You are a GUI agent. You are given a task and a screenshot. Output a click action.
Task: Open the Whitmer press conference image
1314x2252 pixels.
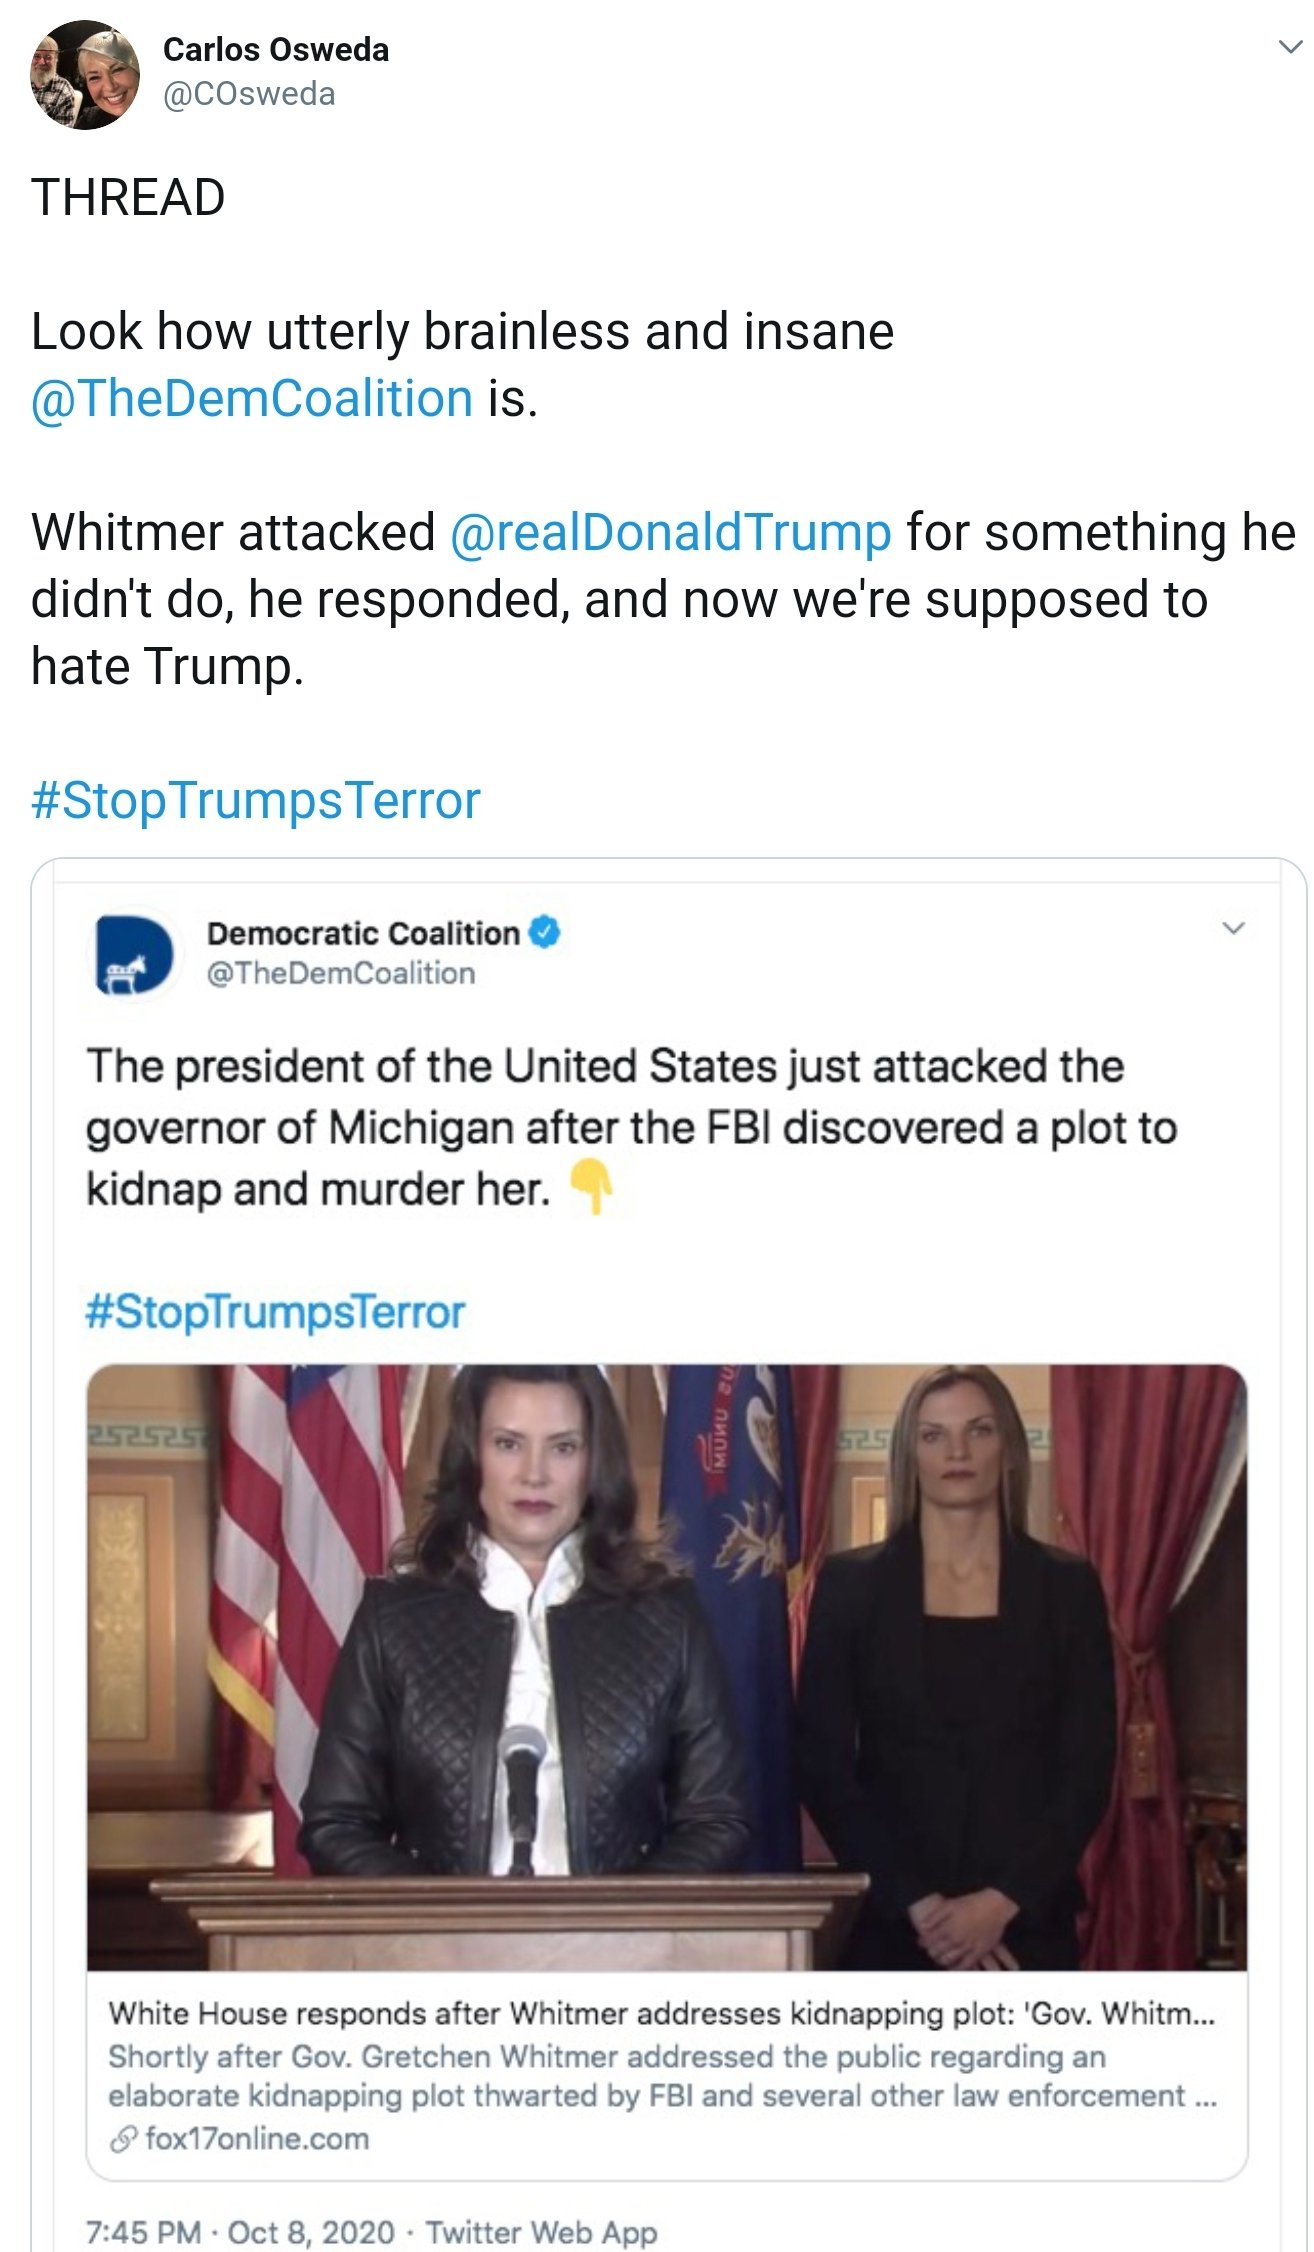tap(667, 1667)
